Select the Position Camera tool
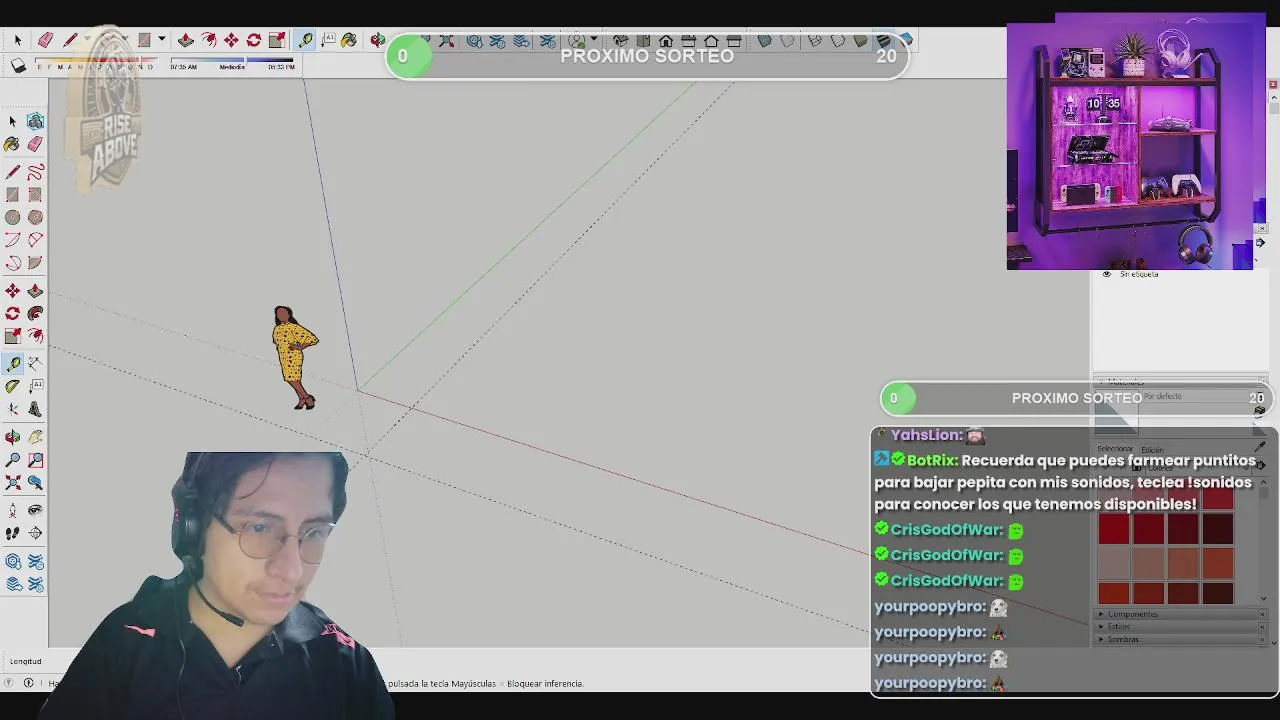 click(13, 510)
